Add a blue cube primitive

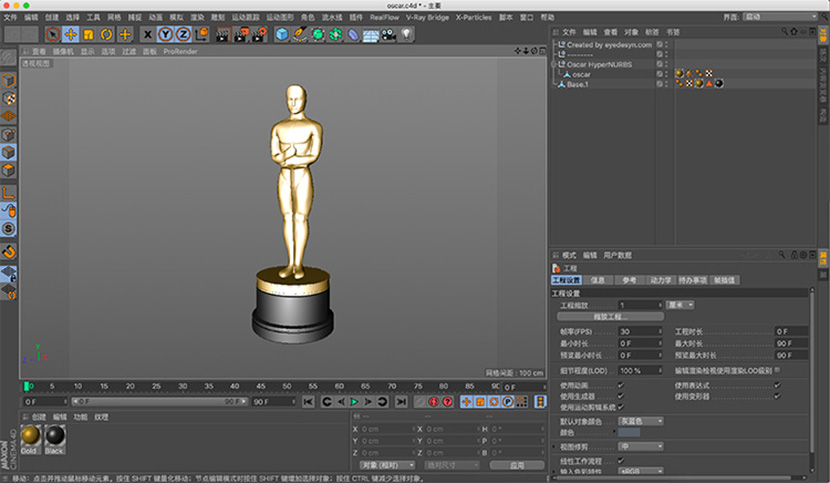pos(282,34)
